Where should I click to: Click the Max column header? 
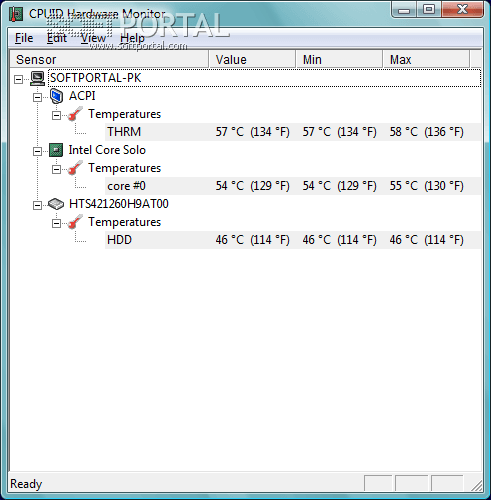coord(426,60)
